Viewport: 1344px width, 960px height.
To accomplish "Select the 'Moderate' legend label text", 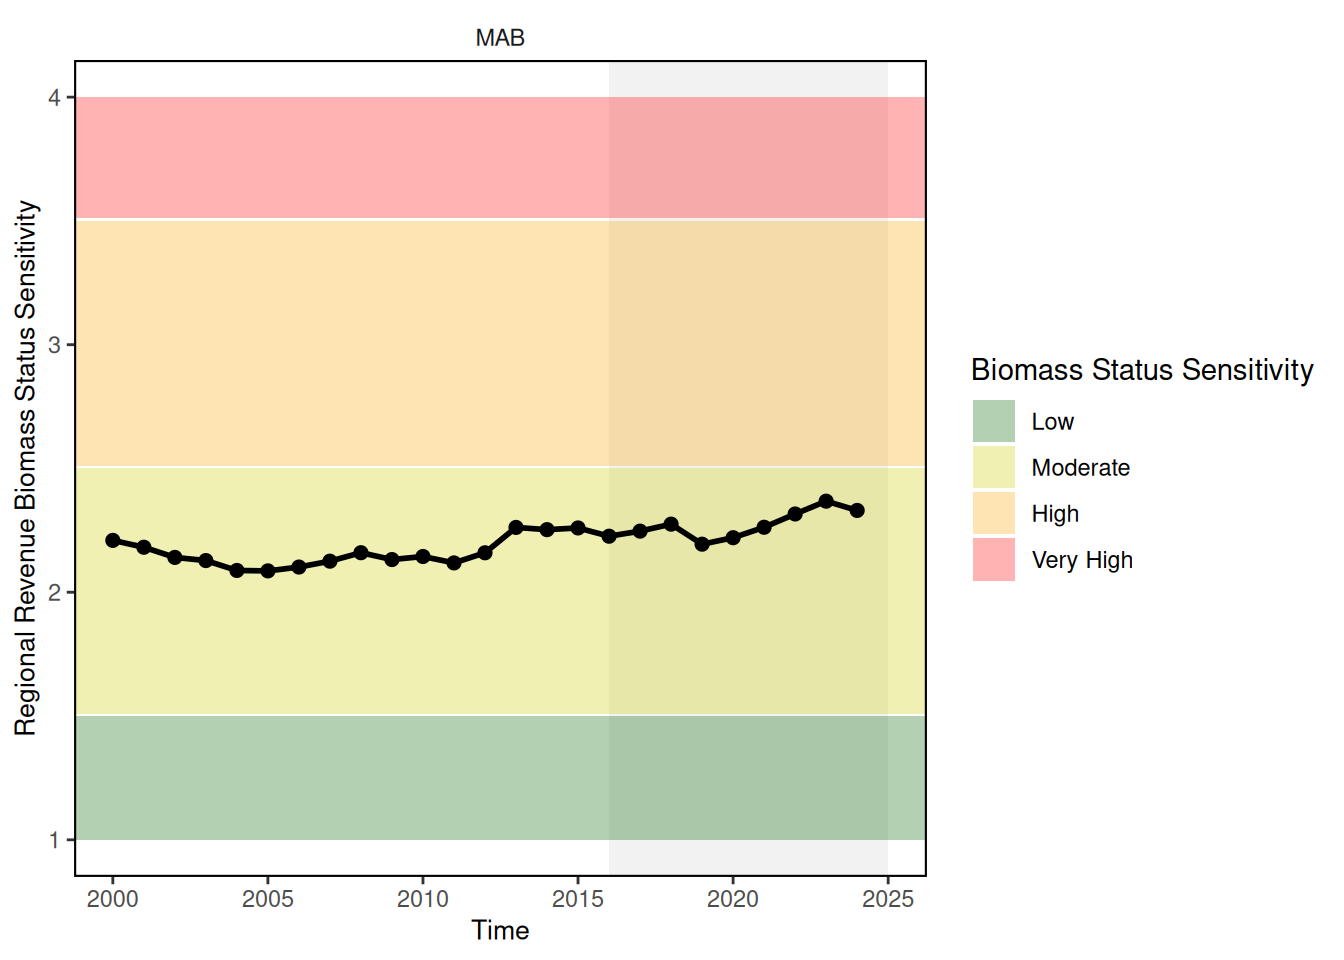I will pos(1080,468).
